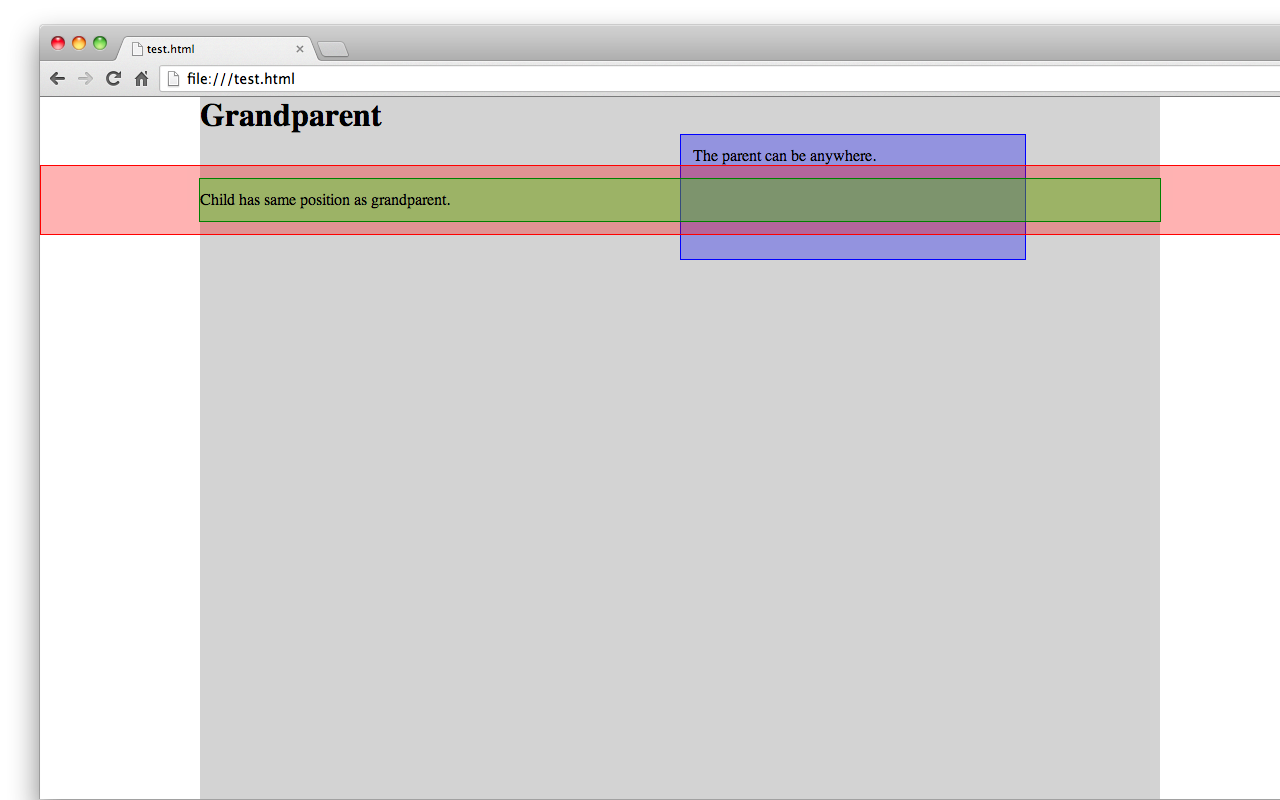The width and height of the screenshot is (1280, 800).
Task: Reload the page with the refresh icon
Action: [x=113, y=79]
